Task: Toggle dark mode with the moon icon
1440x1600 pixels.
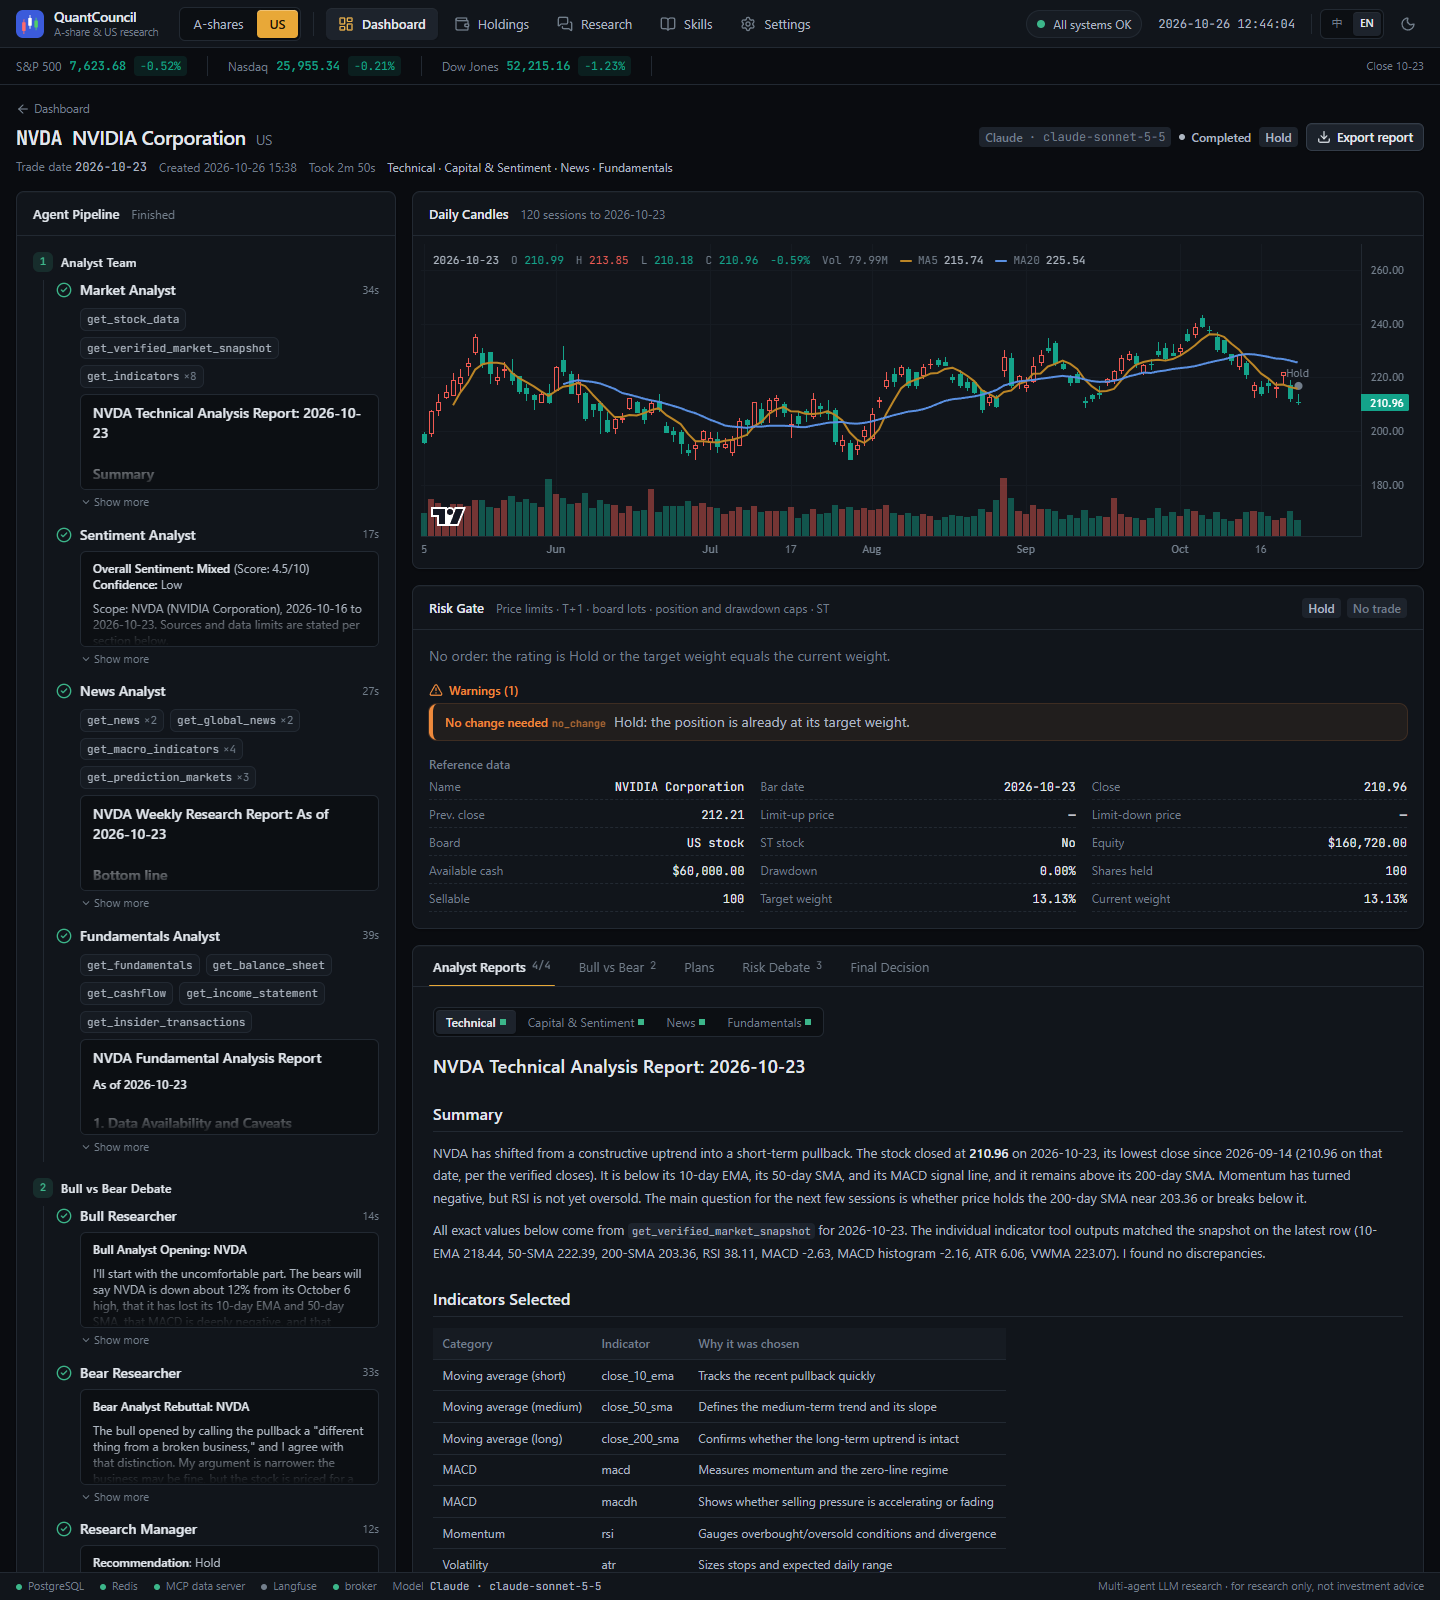Action: pos(1408,24)
